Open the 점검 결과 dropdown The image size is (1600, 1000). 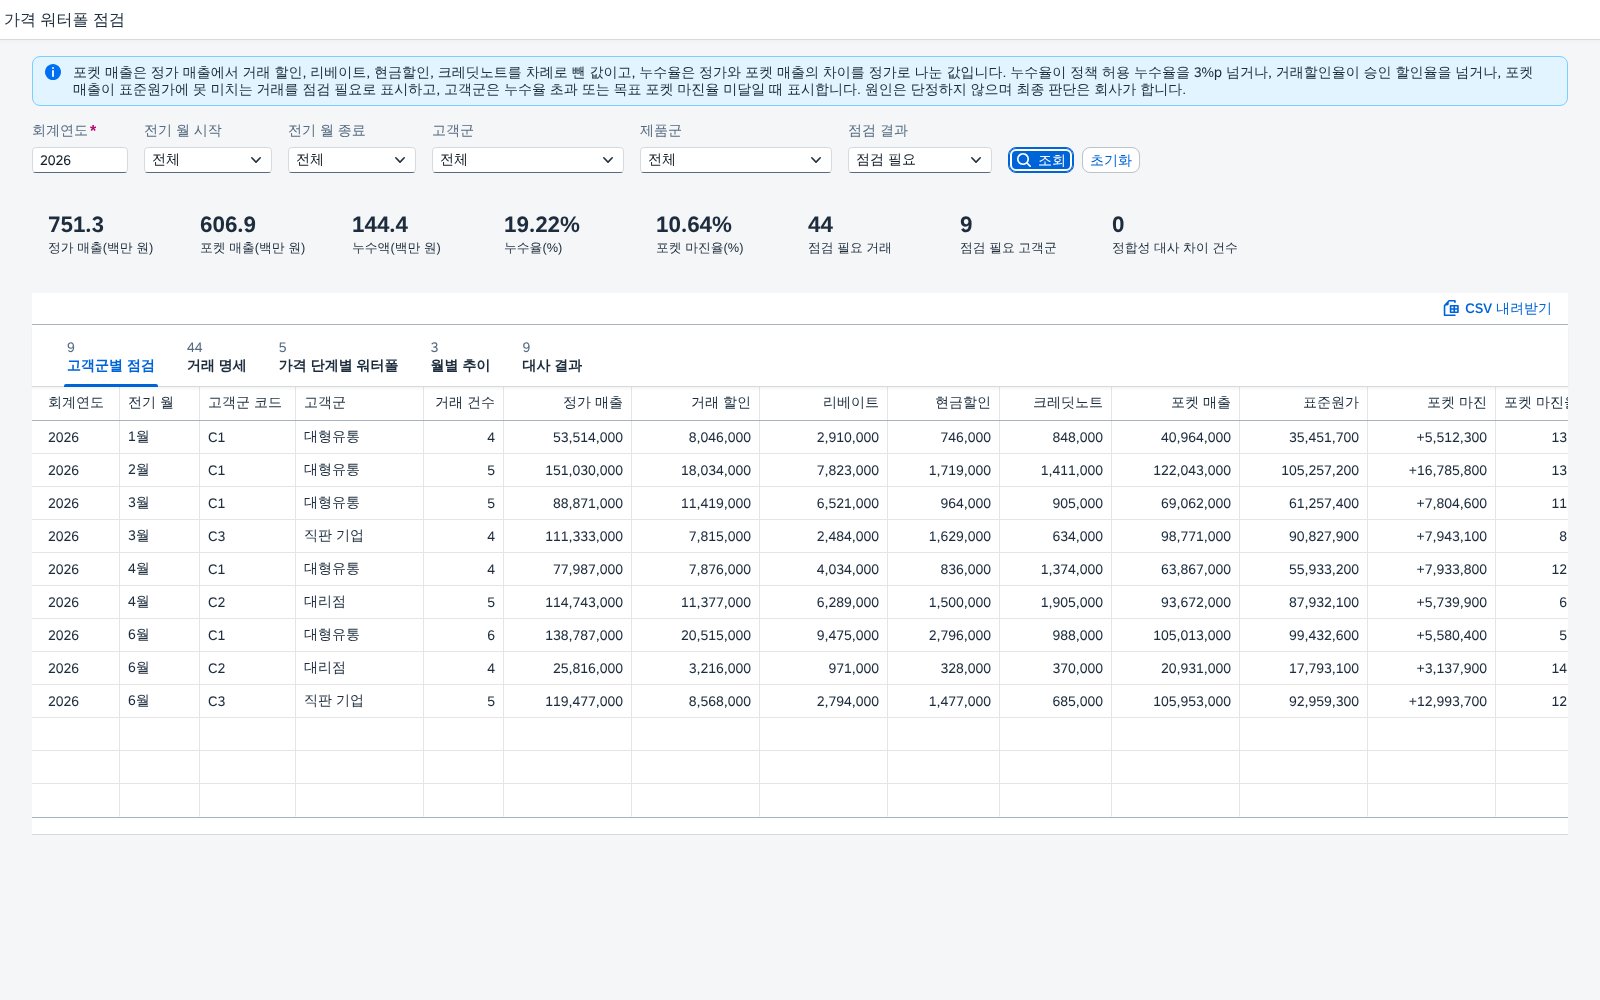tap(920, 160)
